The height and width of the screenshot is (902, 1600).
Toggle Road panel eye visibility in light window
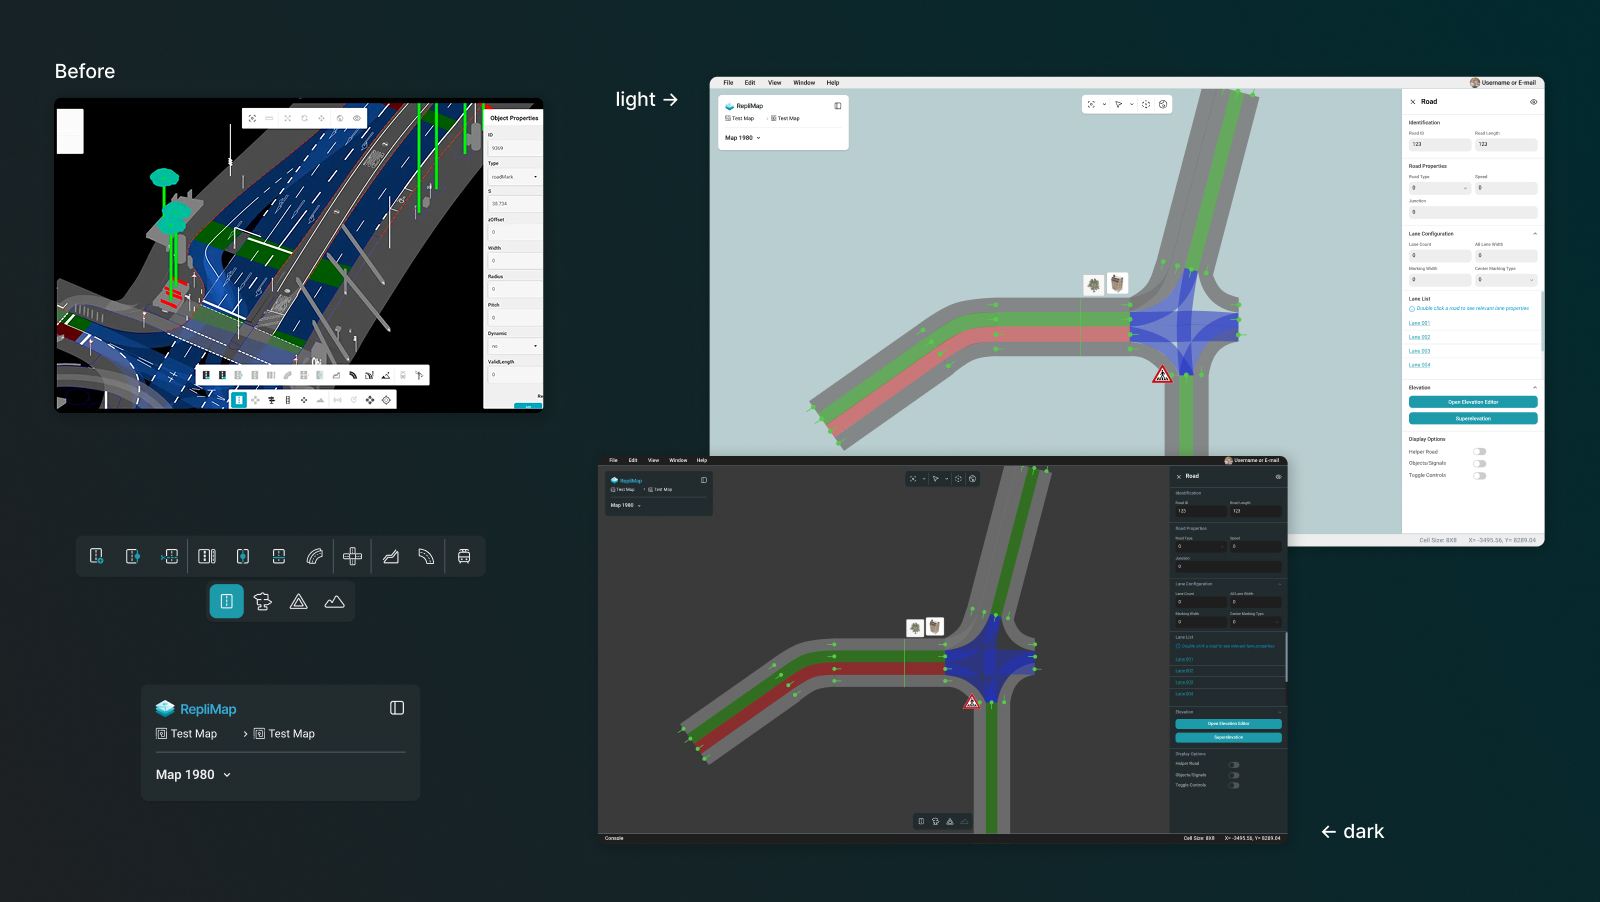(1533, 102)
